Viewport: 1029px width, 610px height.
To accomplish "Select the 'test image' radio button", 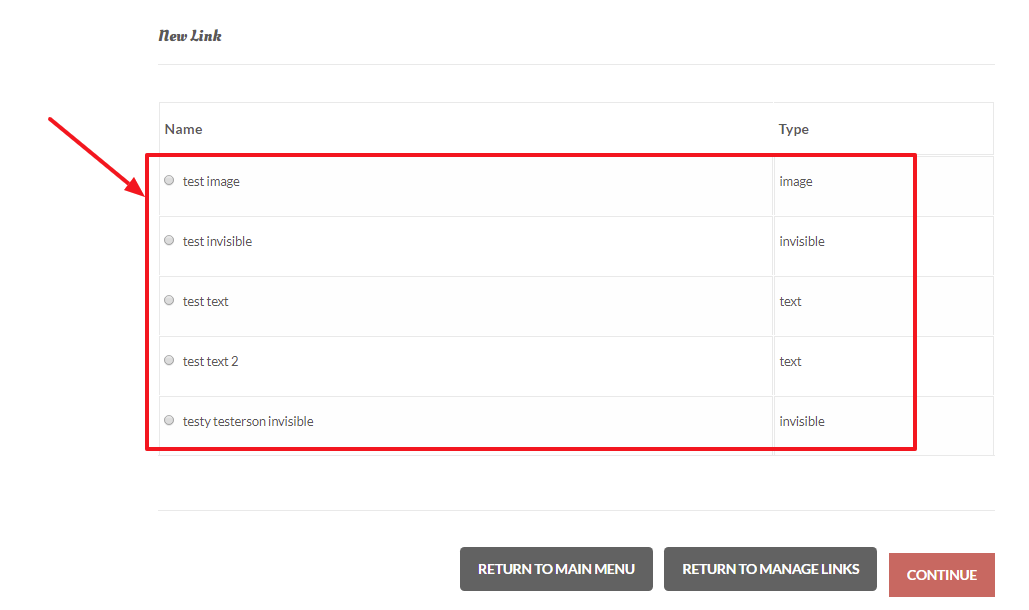I will point(169,180).
